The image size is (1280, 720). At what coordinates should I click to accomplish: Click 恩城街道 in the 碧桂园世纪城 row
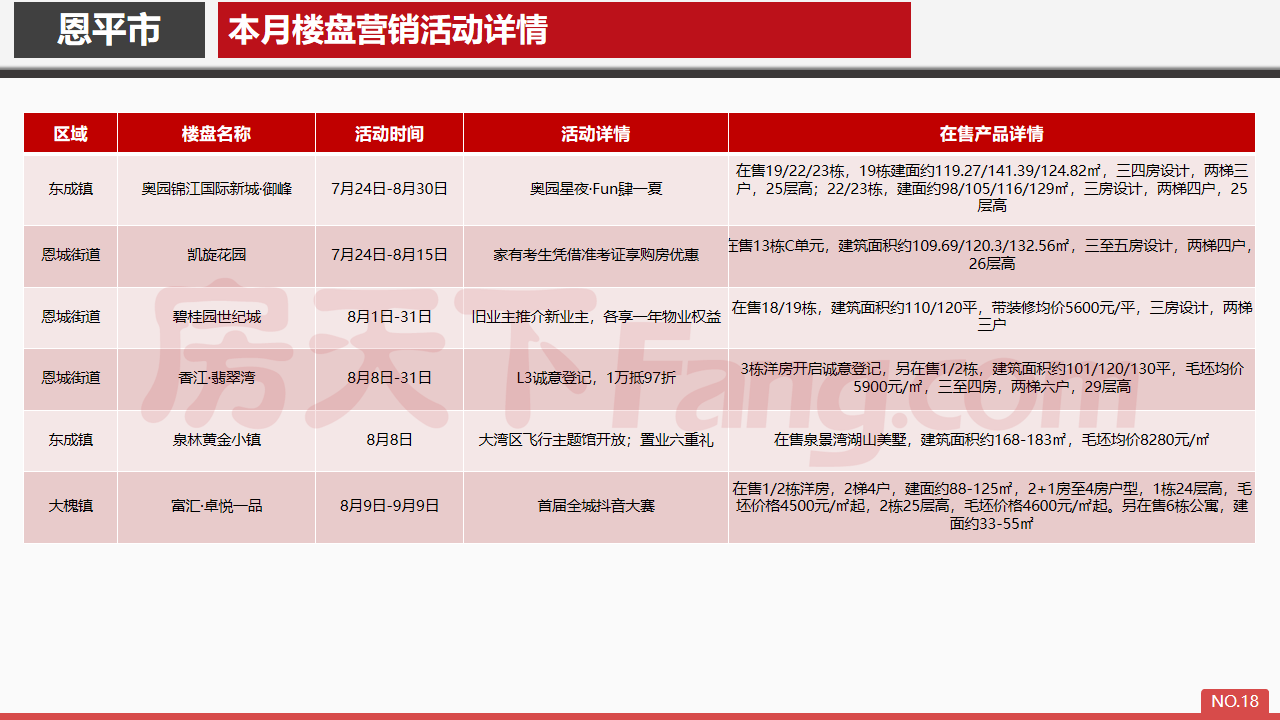(71, 317)
